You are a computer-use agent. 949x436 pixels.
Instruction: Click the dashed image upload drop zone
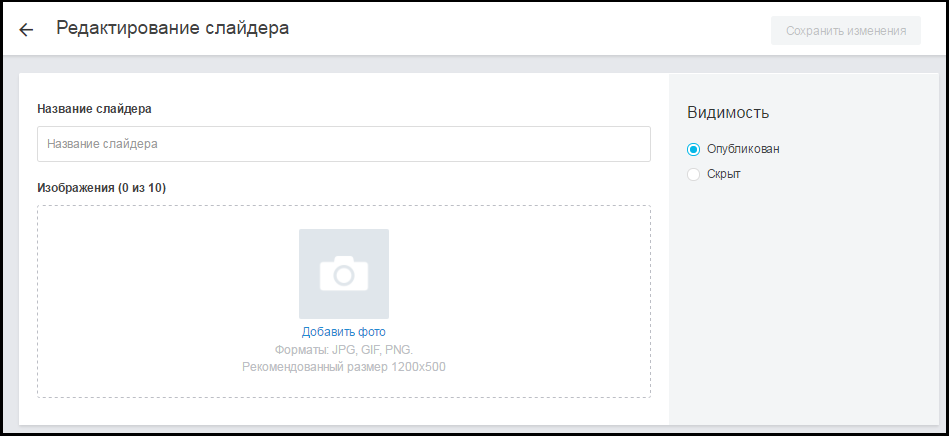click(160, 300)
